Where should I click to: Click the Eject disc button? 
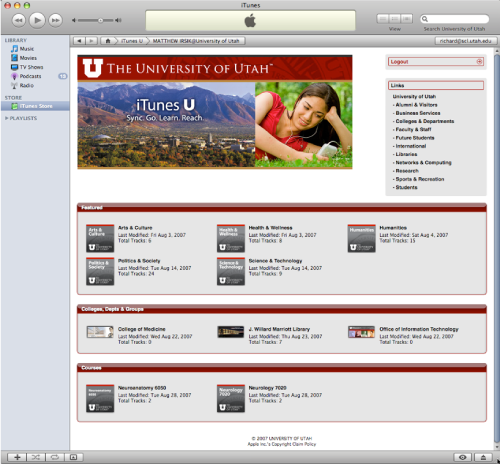(483, 457)
